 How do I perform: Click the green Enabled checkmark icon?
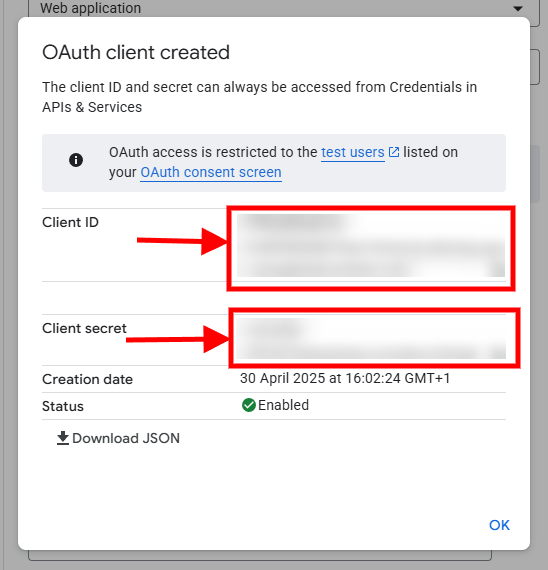249,405
